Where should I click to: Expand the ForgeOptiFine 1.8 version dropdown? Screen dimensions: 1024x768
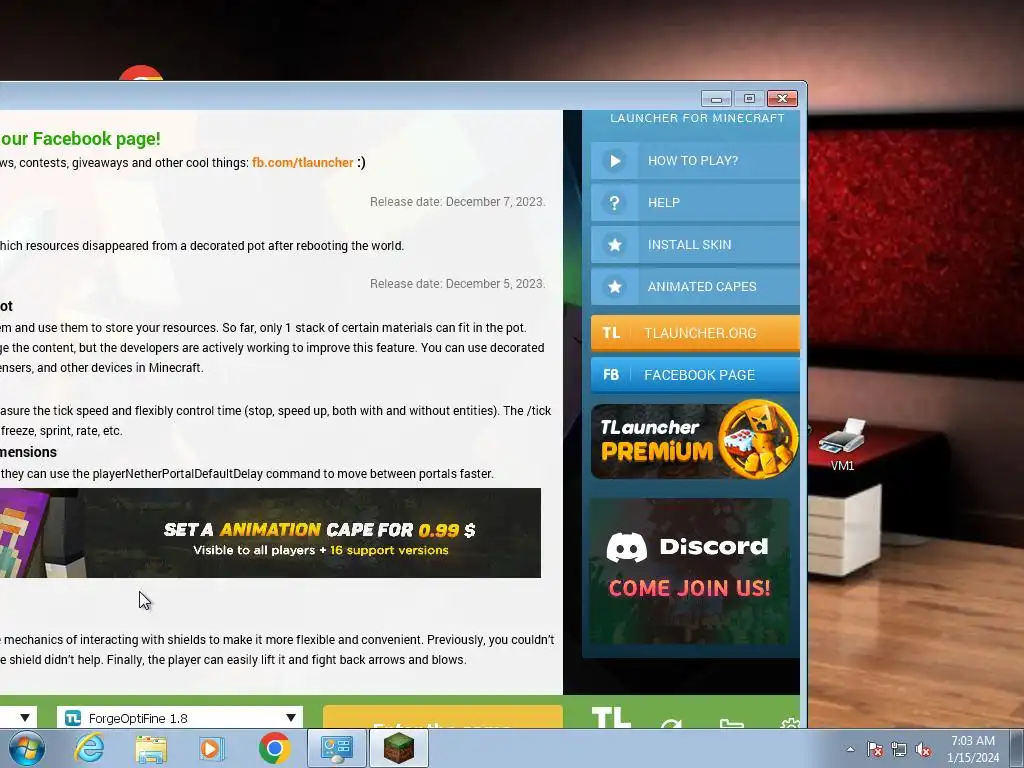[x=291, y=718]
